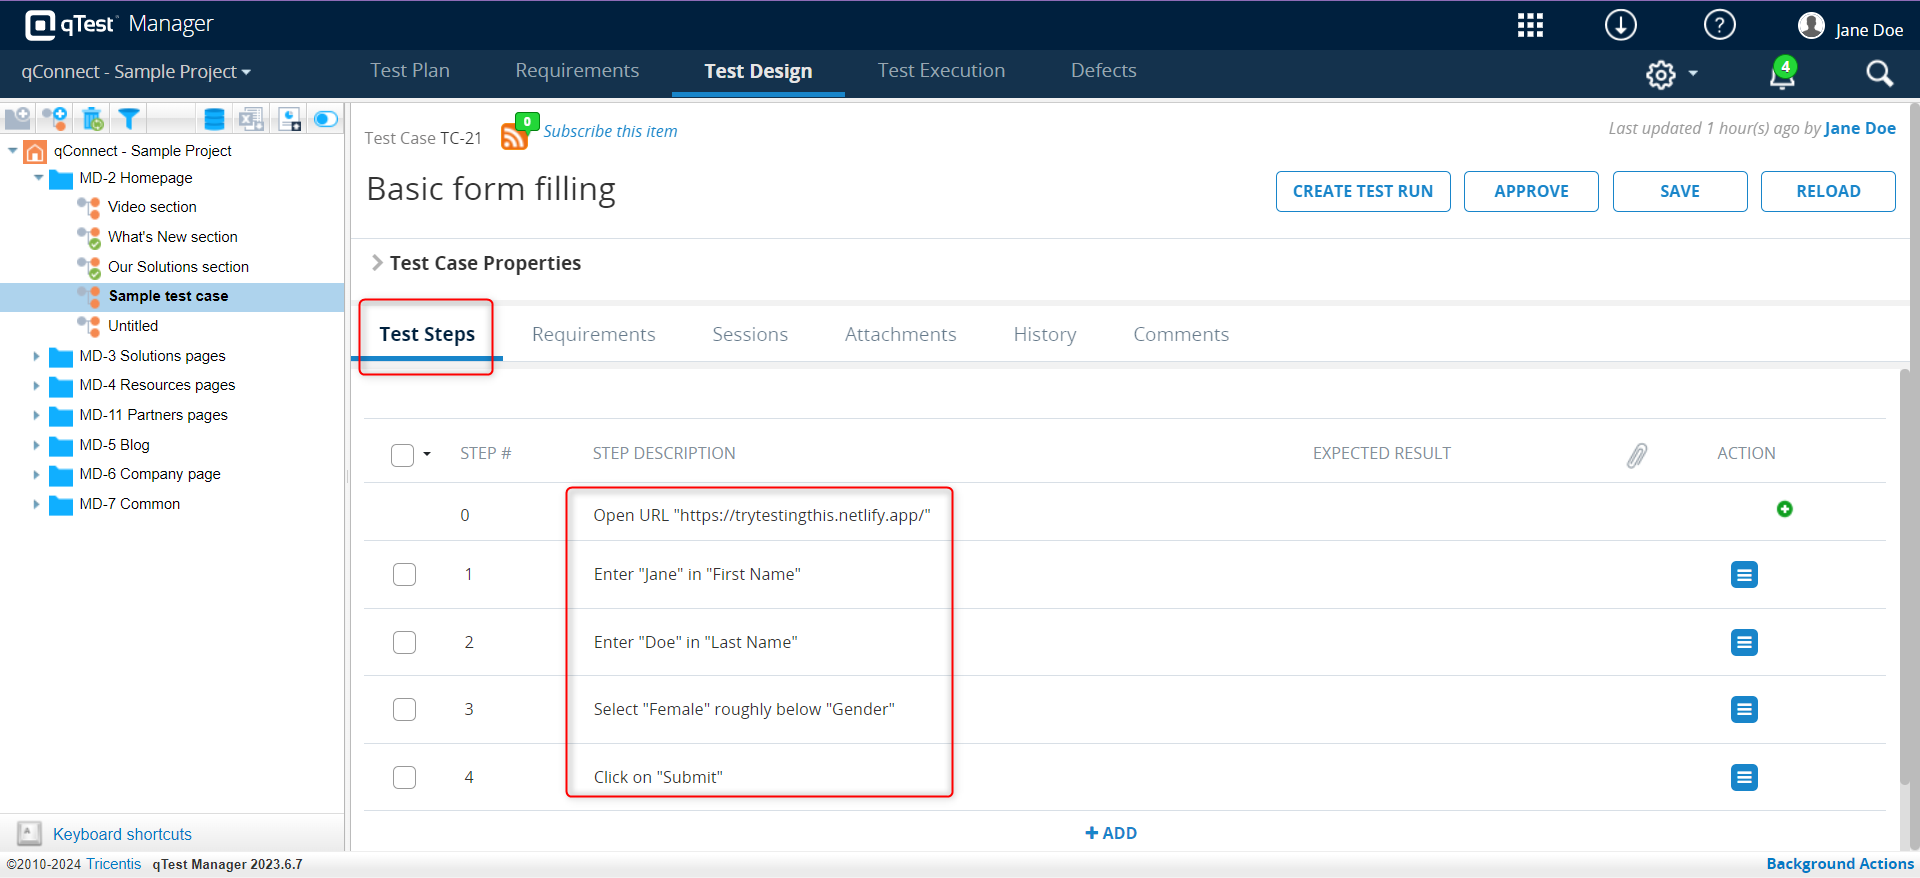
Task: Expand the MD-3 Solutions pages folder
Action: point(36,356)
